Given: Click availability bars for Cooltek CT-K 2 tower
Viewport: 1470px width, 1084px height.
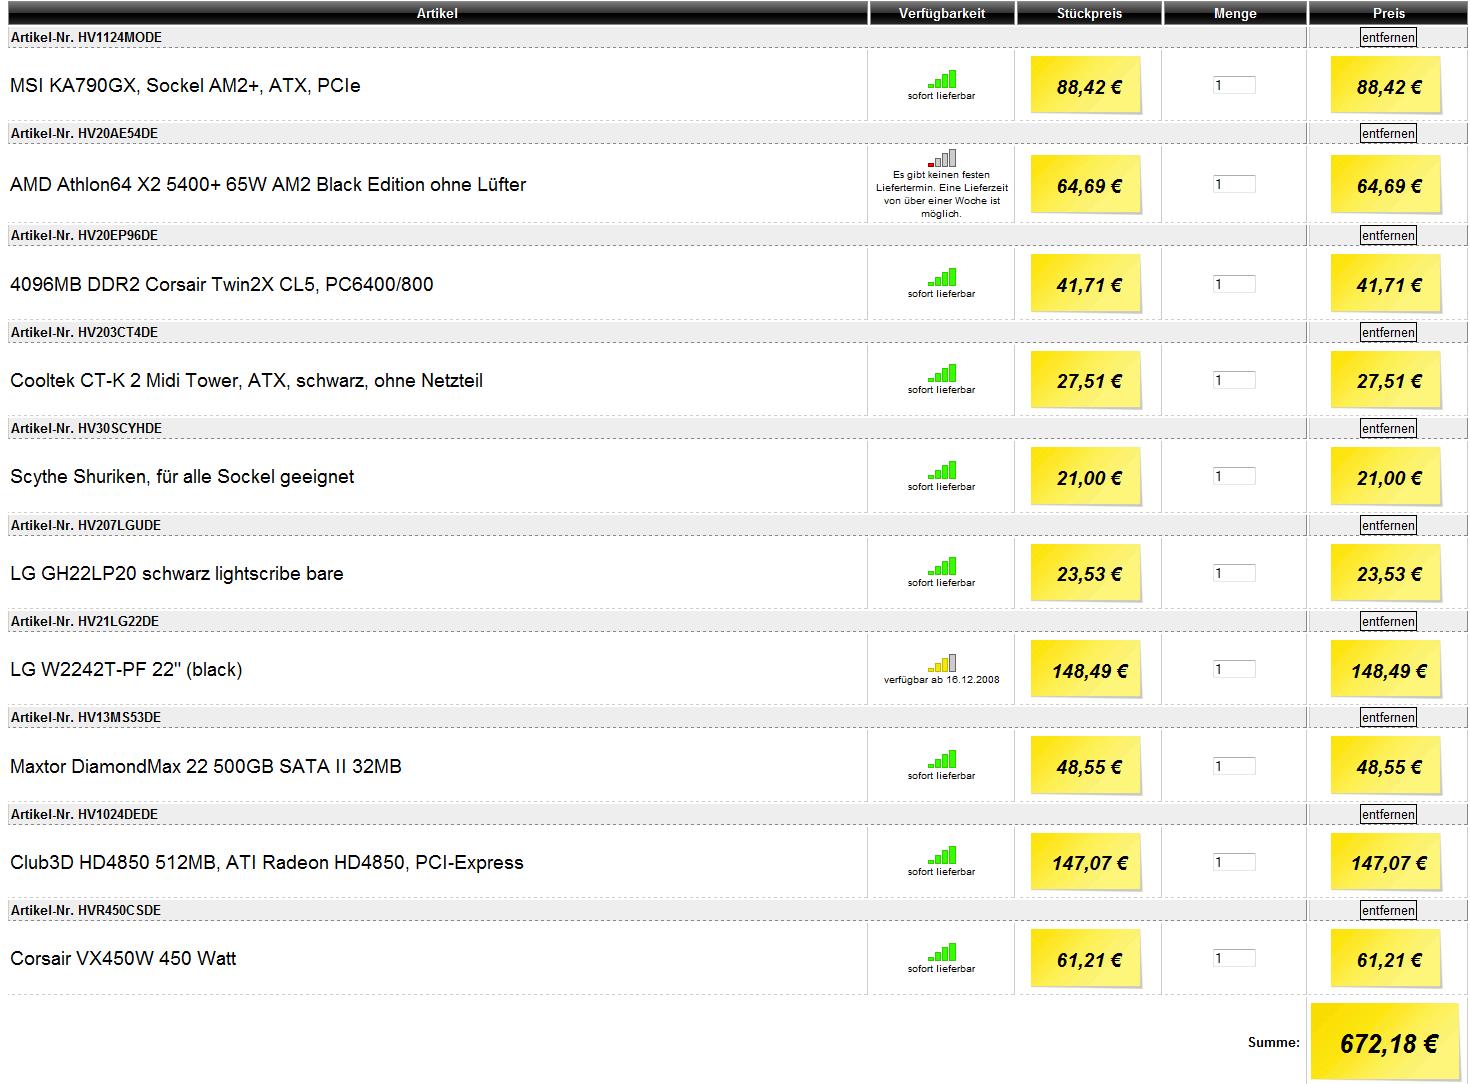Looking at the screenshot, I should [941, 373].
